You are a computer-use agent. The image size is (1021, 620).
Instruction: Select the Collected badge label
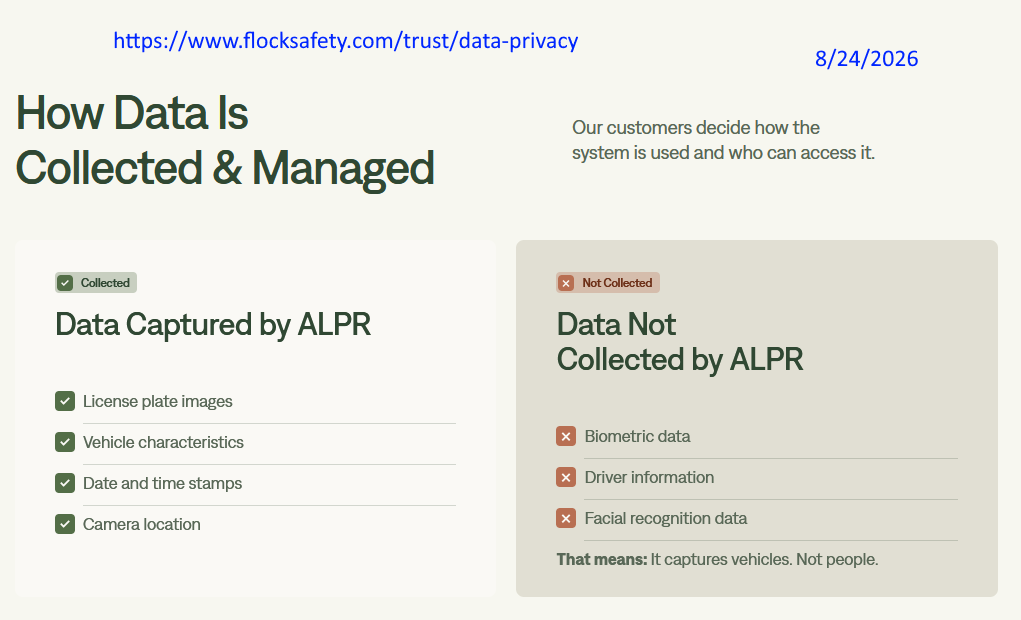point(105,283)
